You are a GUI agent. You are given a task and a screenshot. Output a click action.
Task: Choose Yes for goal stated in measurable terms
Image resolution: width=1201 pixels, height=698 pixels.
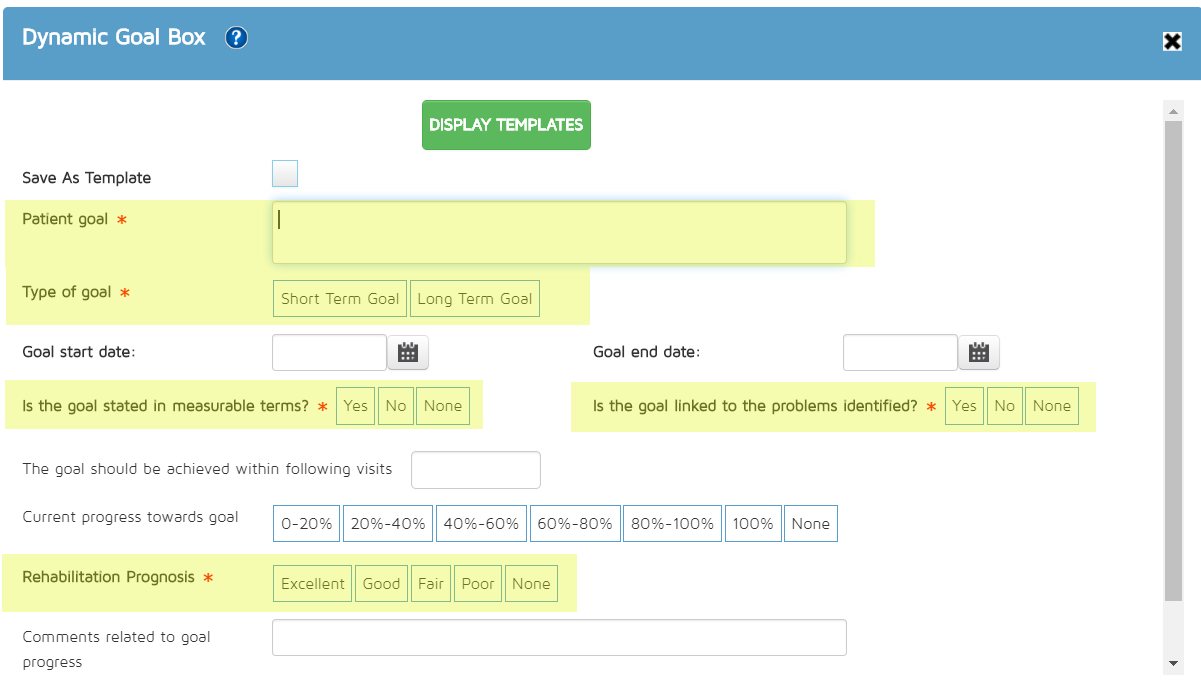(x=355, y=406)
